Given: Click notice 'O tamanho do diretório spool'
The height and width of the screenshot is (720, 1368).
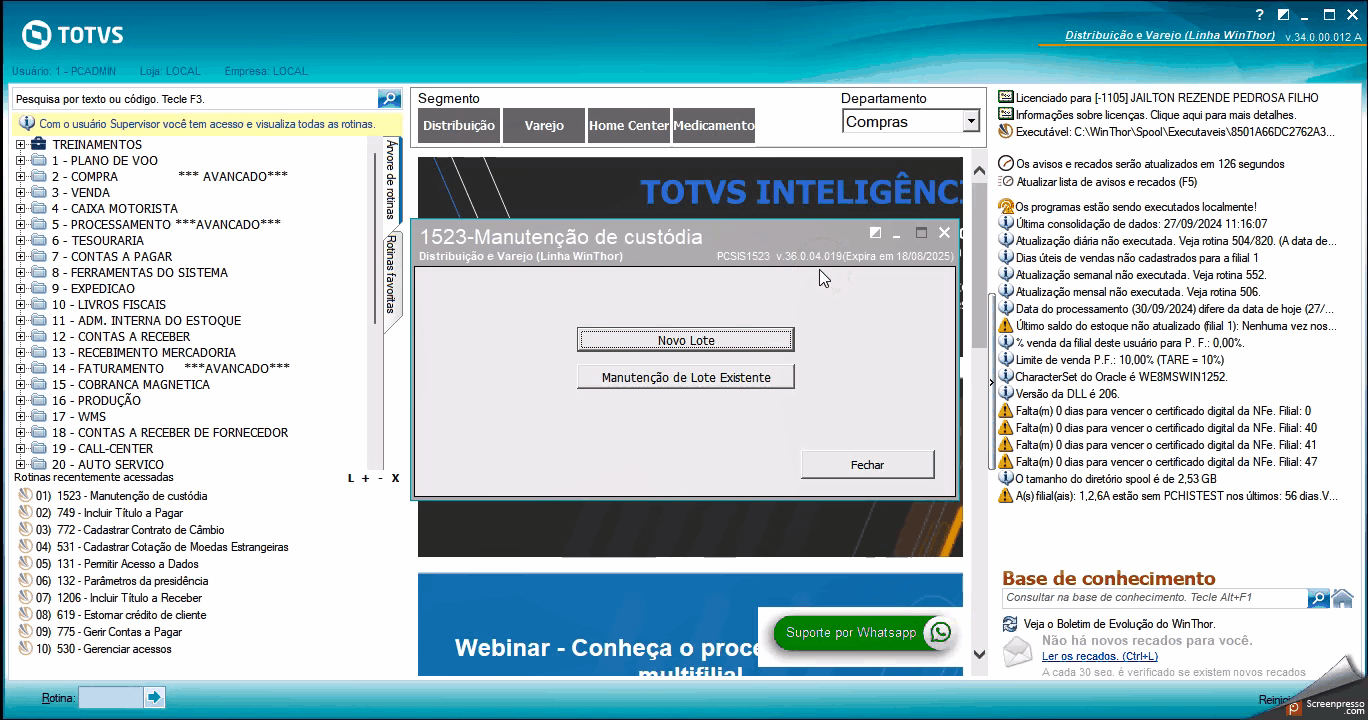Looking at the screenshot, I should click(1116, 479).
